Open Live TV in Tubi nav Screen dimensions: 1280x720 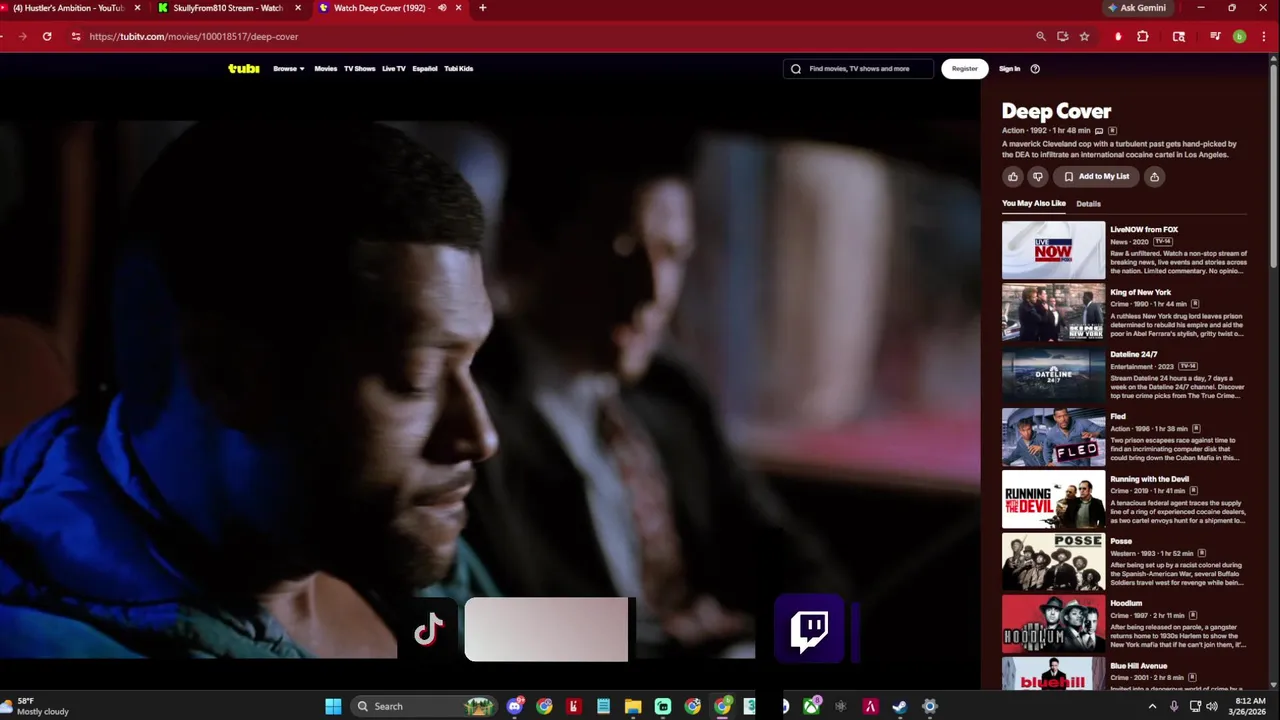click(x=394, y=69)
